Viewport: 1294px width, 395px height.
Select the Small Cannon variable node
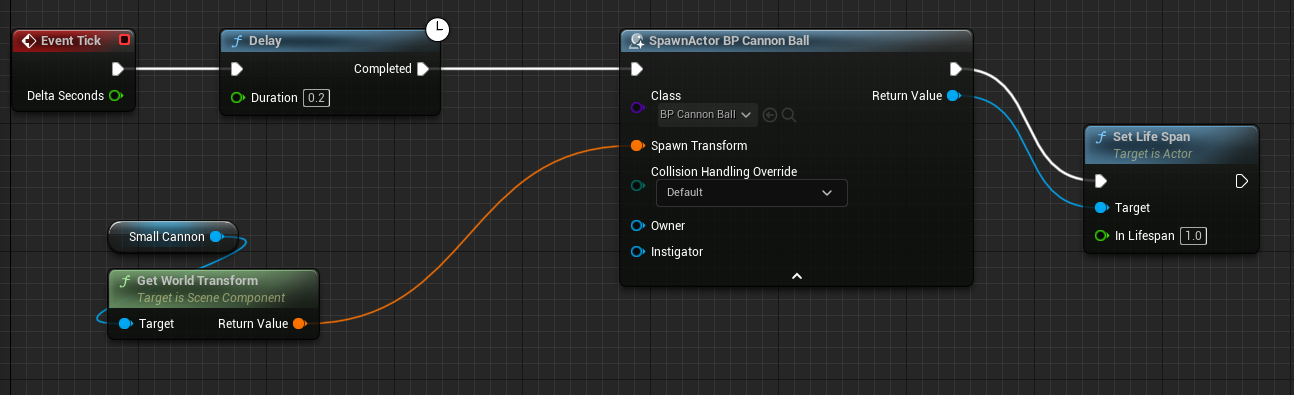[172, 237]
